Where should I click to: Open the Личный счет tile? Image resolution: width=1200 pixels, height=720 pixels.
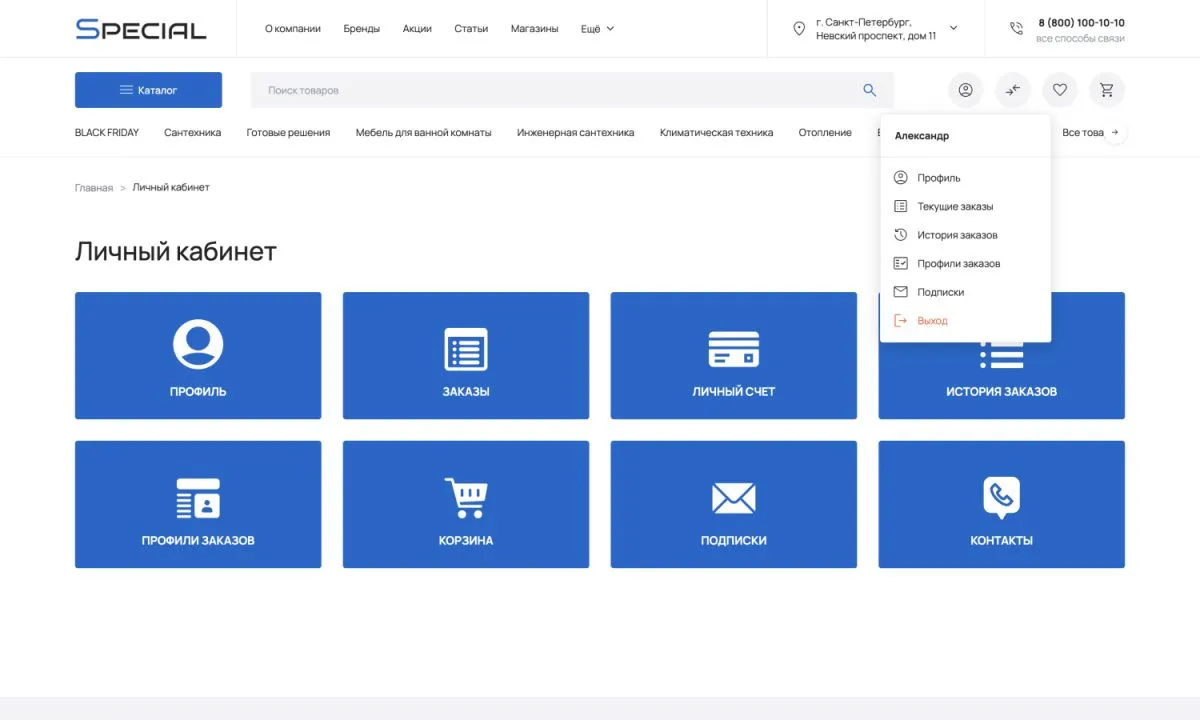tap(733, 356)
